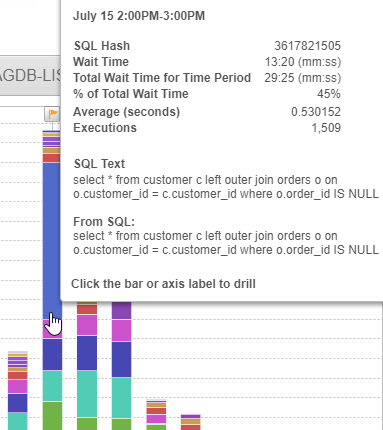Open the partially hidden AGDB-LIS tab button
Viewport: 383px width, 430px height.
pyautogui.click(x=30, y=76)
